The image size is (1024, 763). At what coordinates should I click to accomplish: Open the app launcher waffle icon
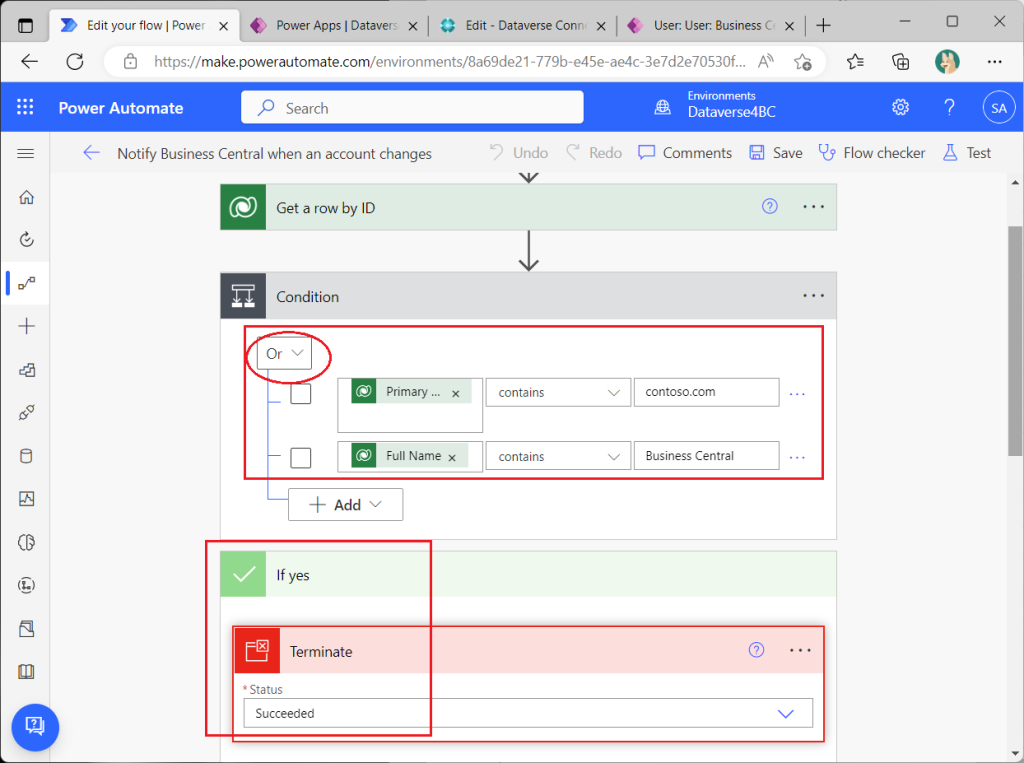(x=25, y=107)
